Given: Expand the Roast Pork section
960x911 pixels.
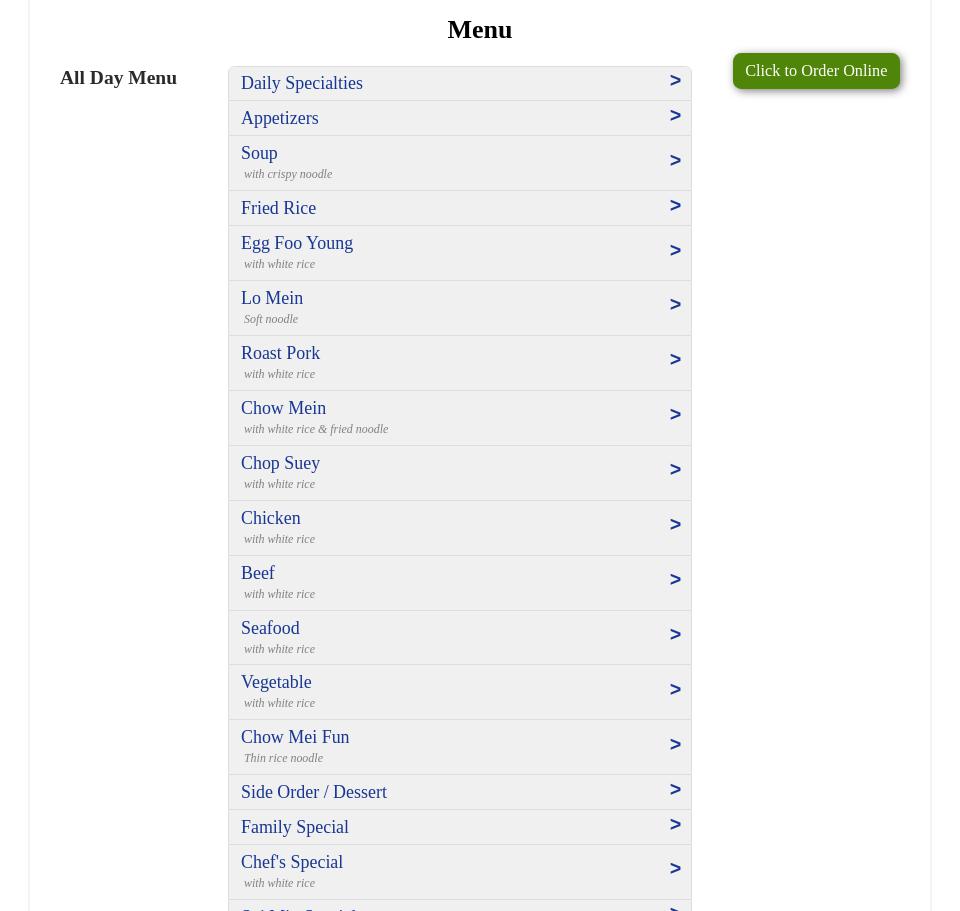Looking at the screenshot, I should [x=460, y=362].
